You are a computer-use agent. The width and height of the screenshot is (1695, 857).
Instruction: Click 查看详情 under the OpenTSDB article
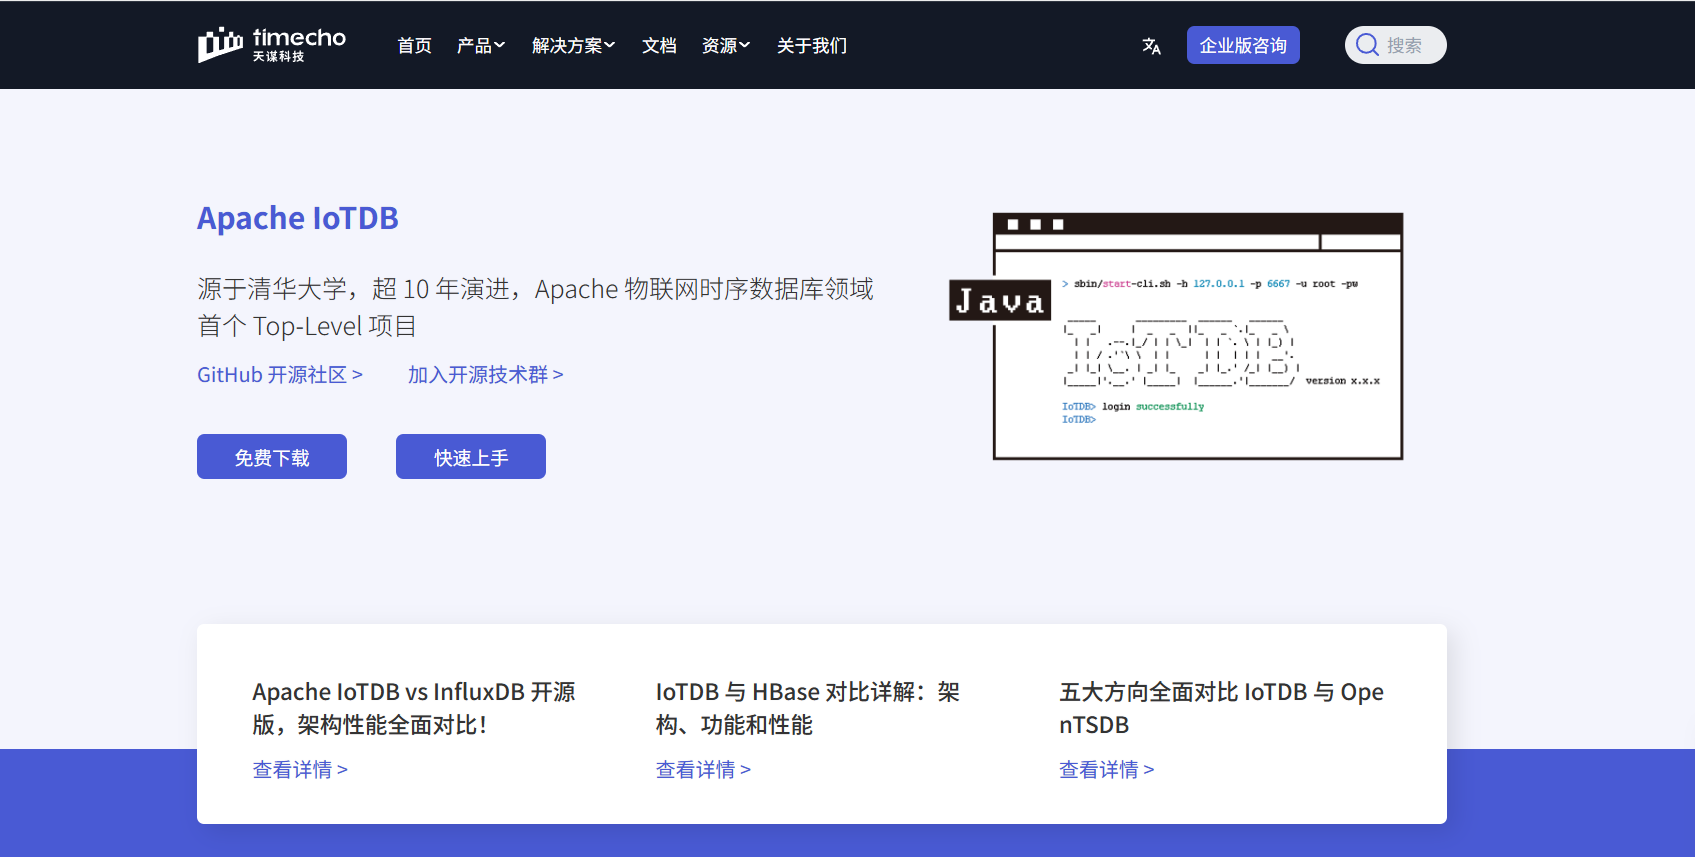[x=1107, y=770]
